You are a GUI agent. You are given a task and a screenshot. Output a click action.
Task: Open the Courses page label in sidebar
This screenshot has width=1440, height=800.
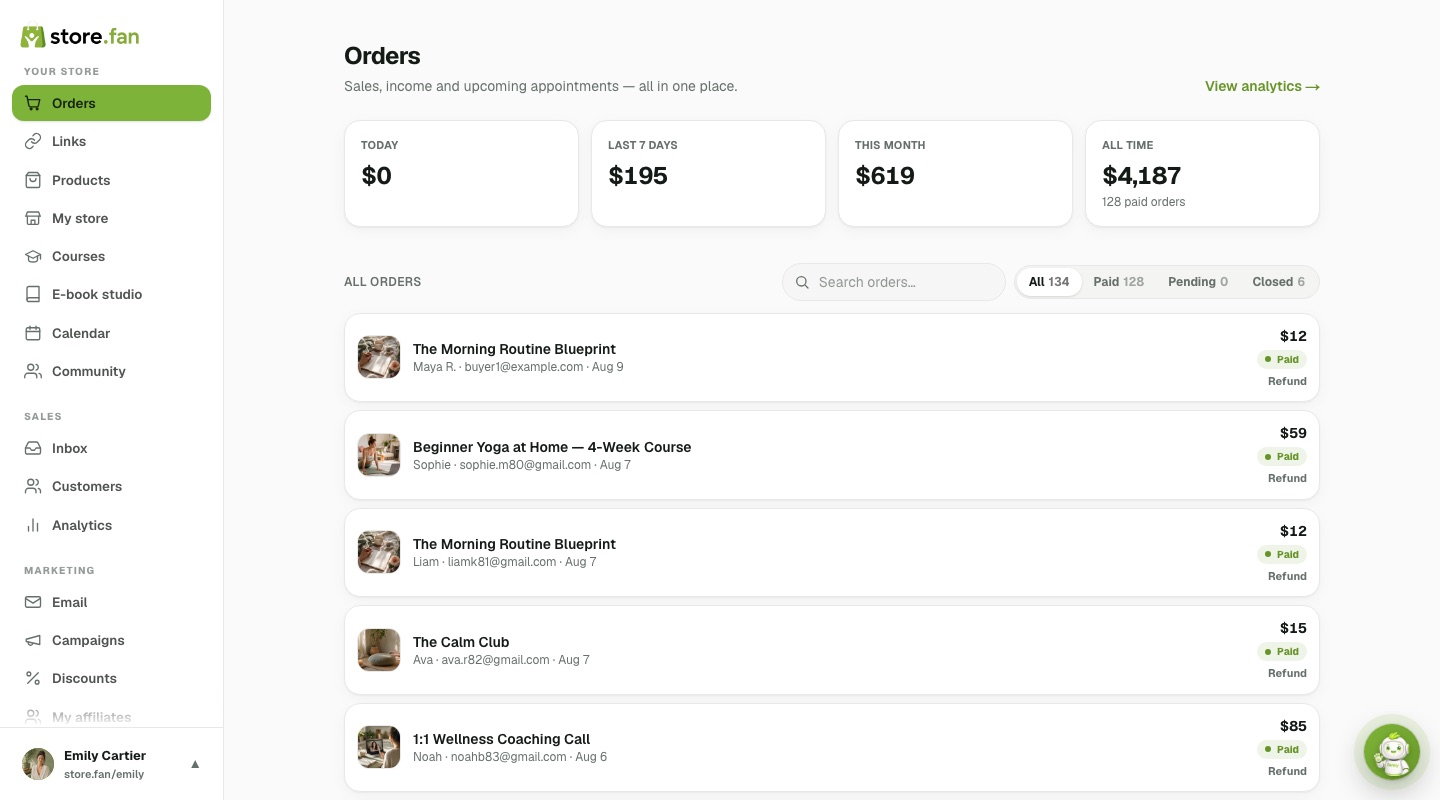(78, 256)
